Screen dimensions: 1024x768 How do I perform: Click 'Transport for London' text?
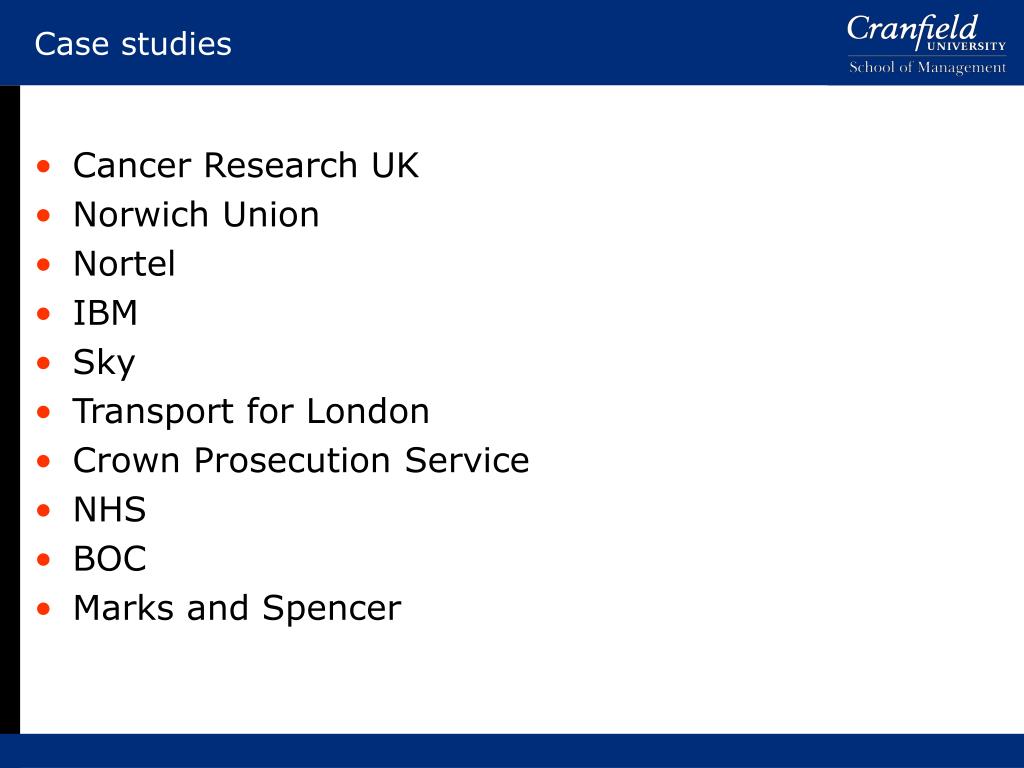(x=251, y=411)
